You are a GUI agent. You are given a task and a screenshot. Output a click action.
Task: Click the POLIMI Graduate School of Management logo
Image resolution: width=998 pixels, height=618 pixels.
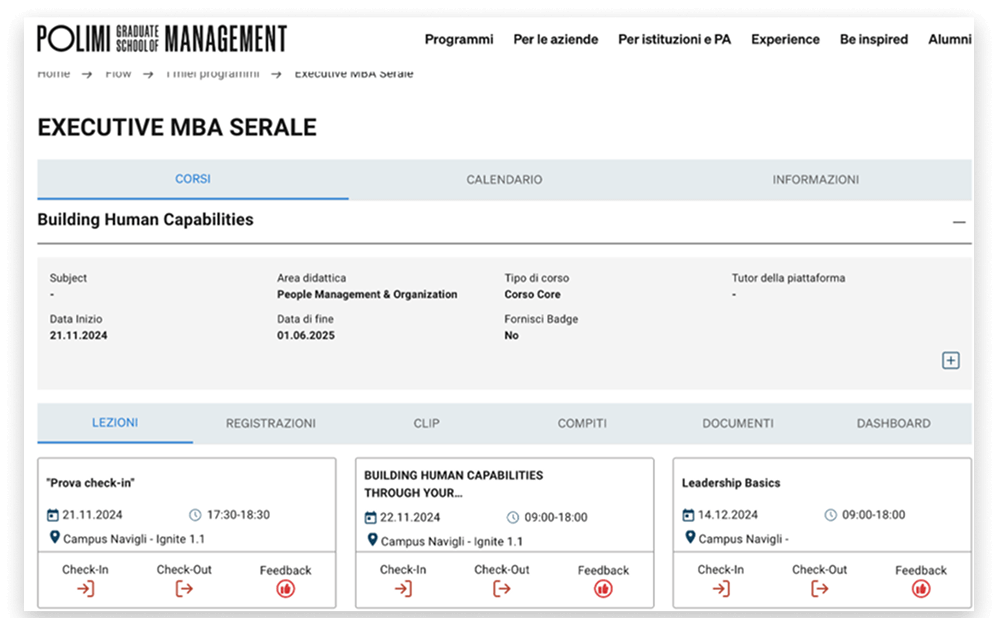[162, 39]
